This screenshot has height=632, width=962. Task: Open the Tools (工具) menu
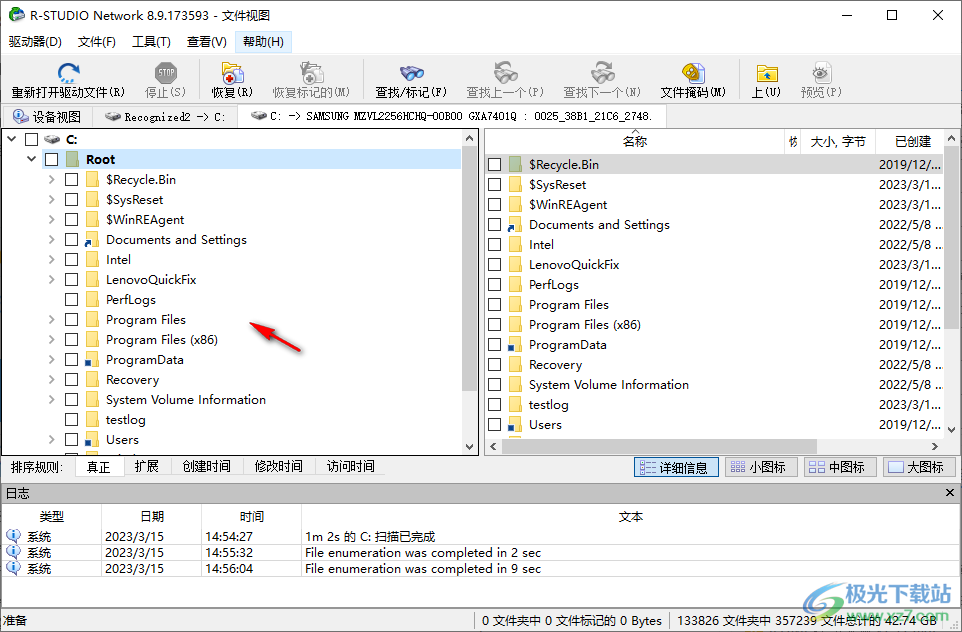tap(151, 42)
